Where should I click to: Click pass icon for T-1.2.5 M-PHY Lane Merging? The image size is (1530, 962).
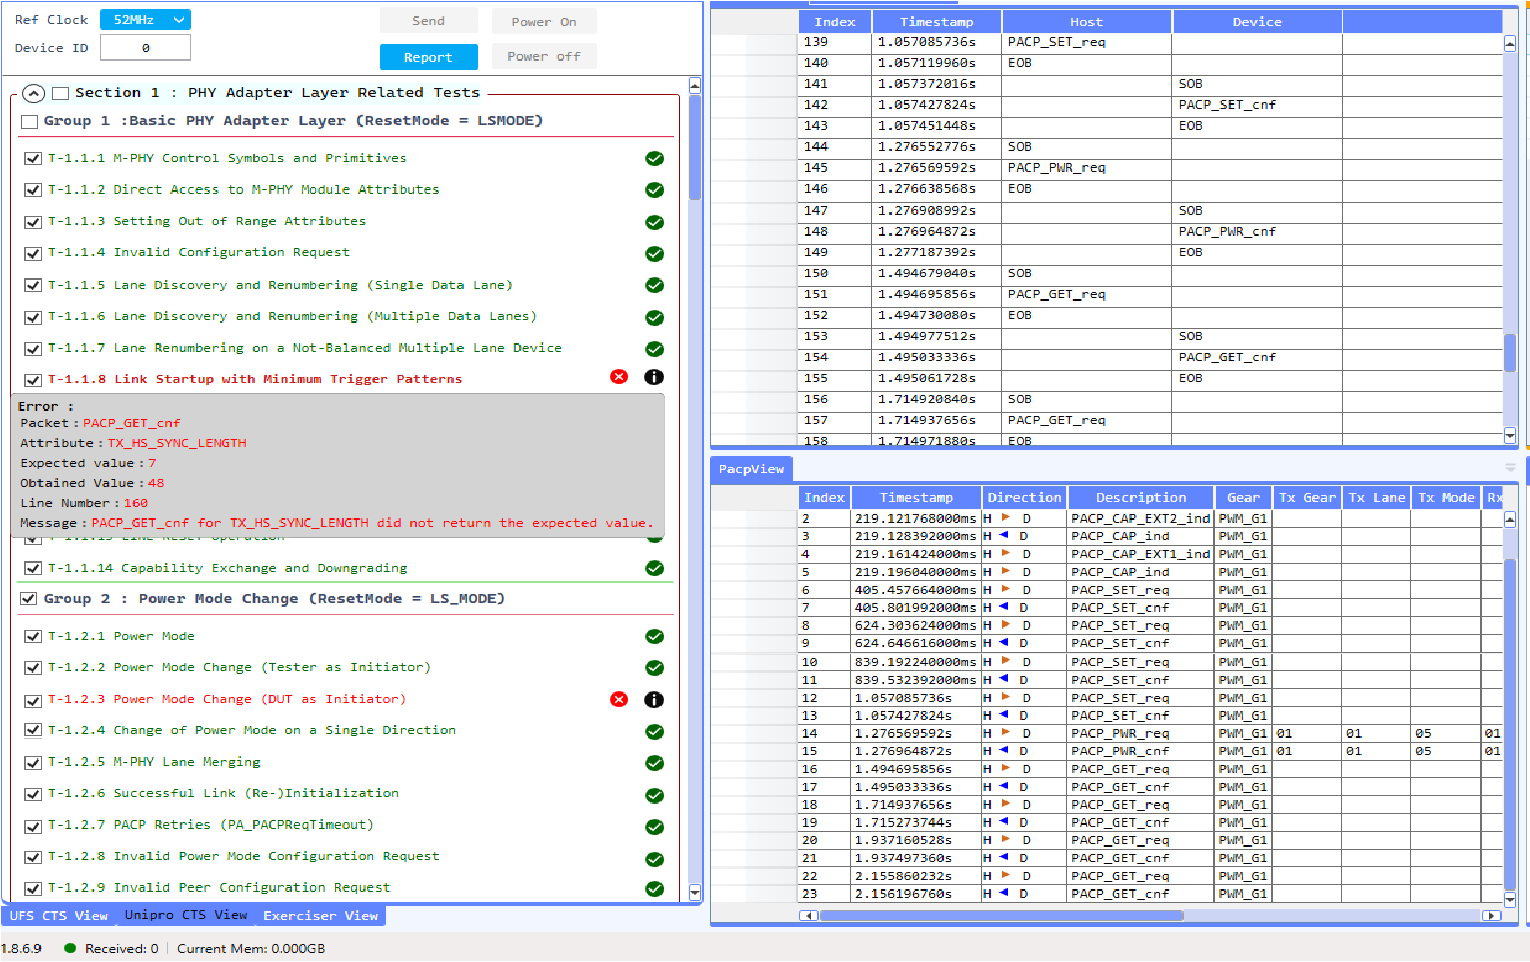tap(655, 763)
